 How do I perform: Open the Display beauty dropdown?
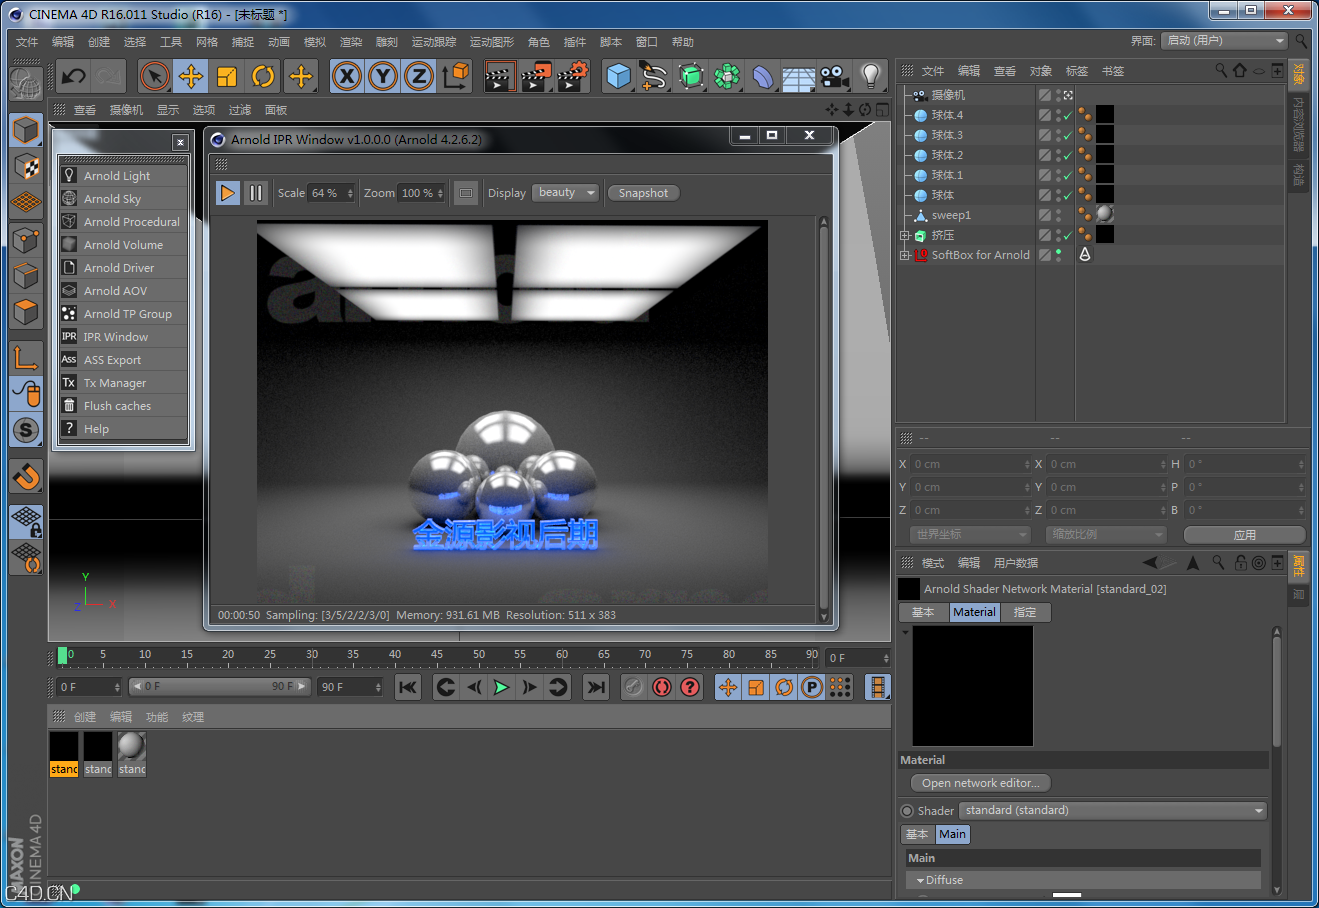coord(565,192)
